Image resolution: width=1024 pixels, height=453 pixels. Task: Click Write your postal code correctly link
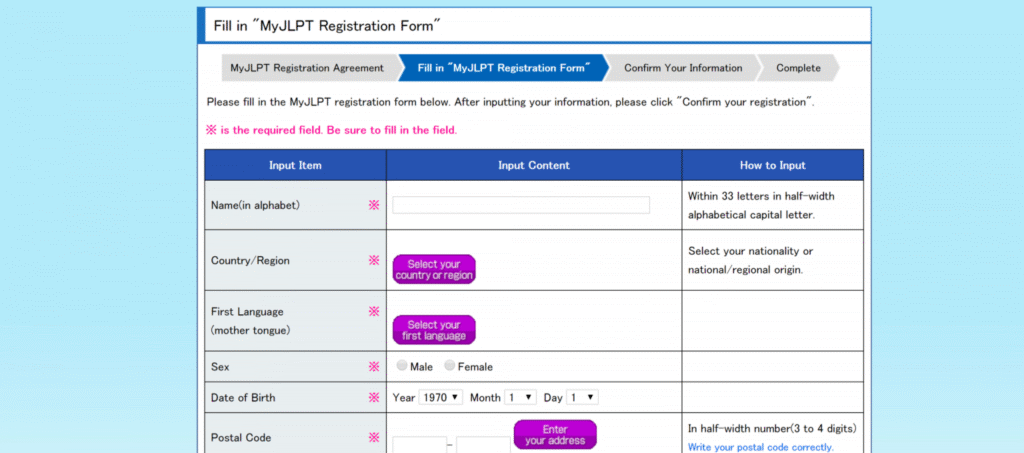761,447
